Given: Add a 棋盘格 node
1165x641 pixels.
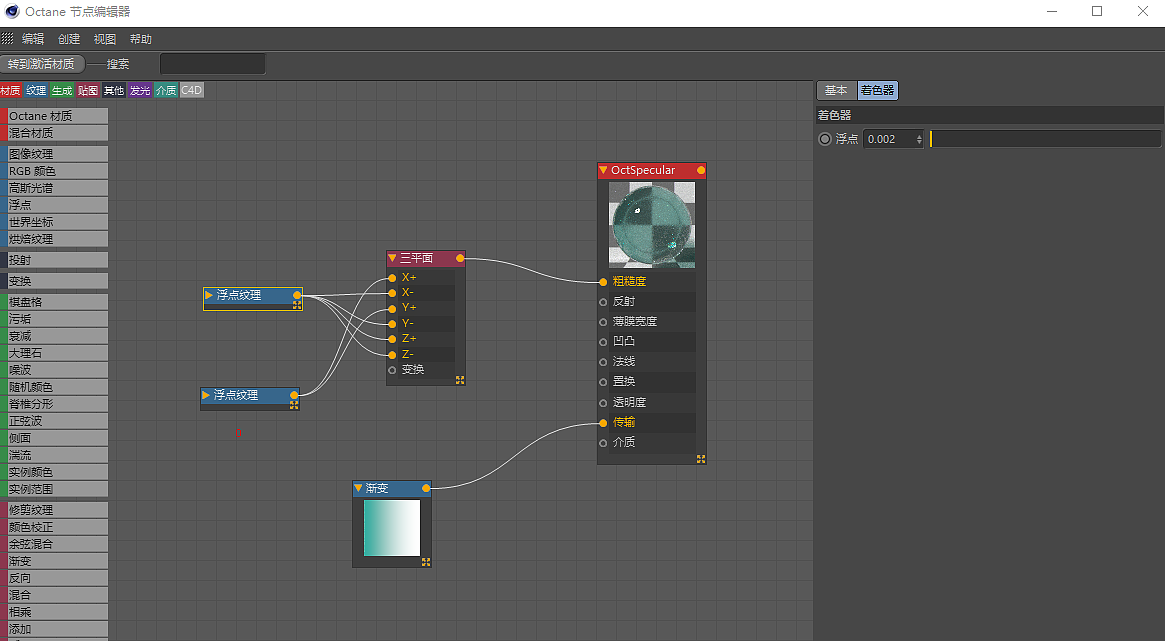Looking at the screenshot, I should point(54,302).
